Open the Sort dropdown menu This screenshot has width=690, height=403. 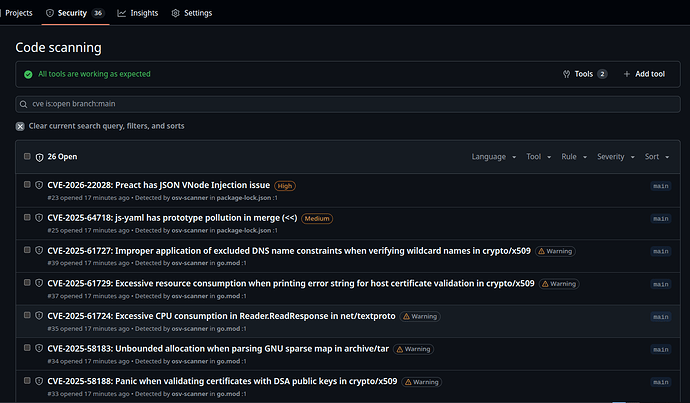657,157
